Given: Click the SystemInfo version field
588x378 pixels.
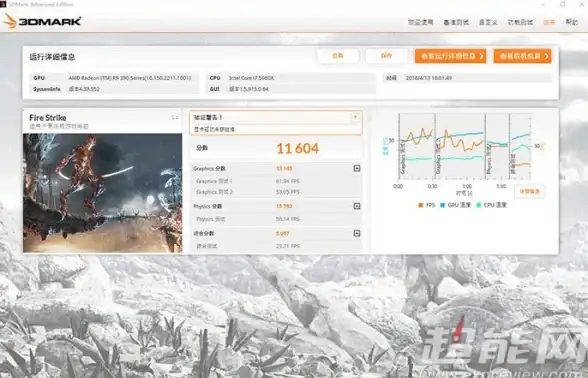Looking at the screenshot, I should coord(84,89).
